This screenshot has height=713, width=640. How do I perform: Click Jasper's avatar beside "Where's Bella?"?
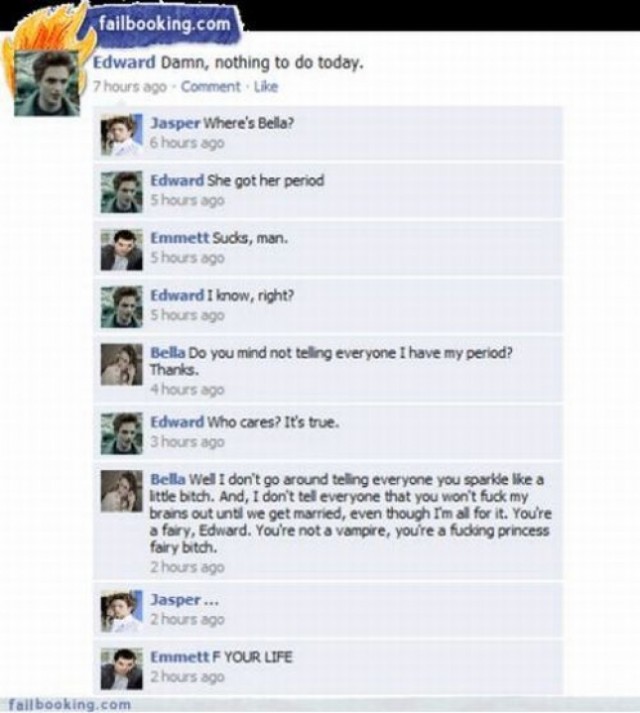coord(121,135)
